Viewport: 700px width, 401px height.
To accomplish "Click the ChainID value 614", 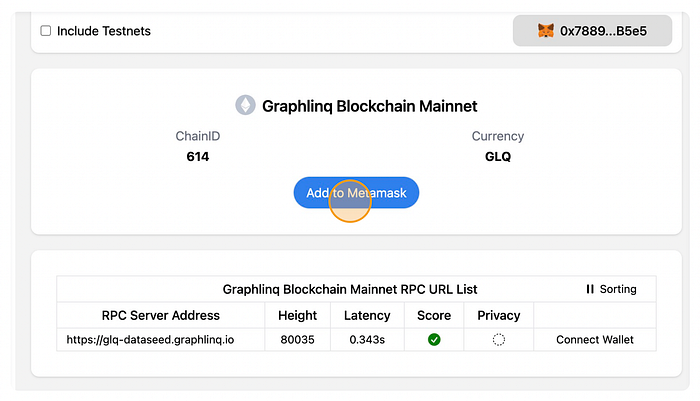I will coord(198,157).
